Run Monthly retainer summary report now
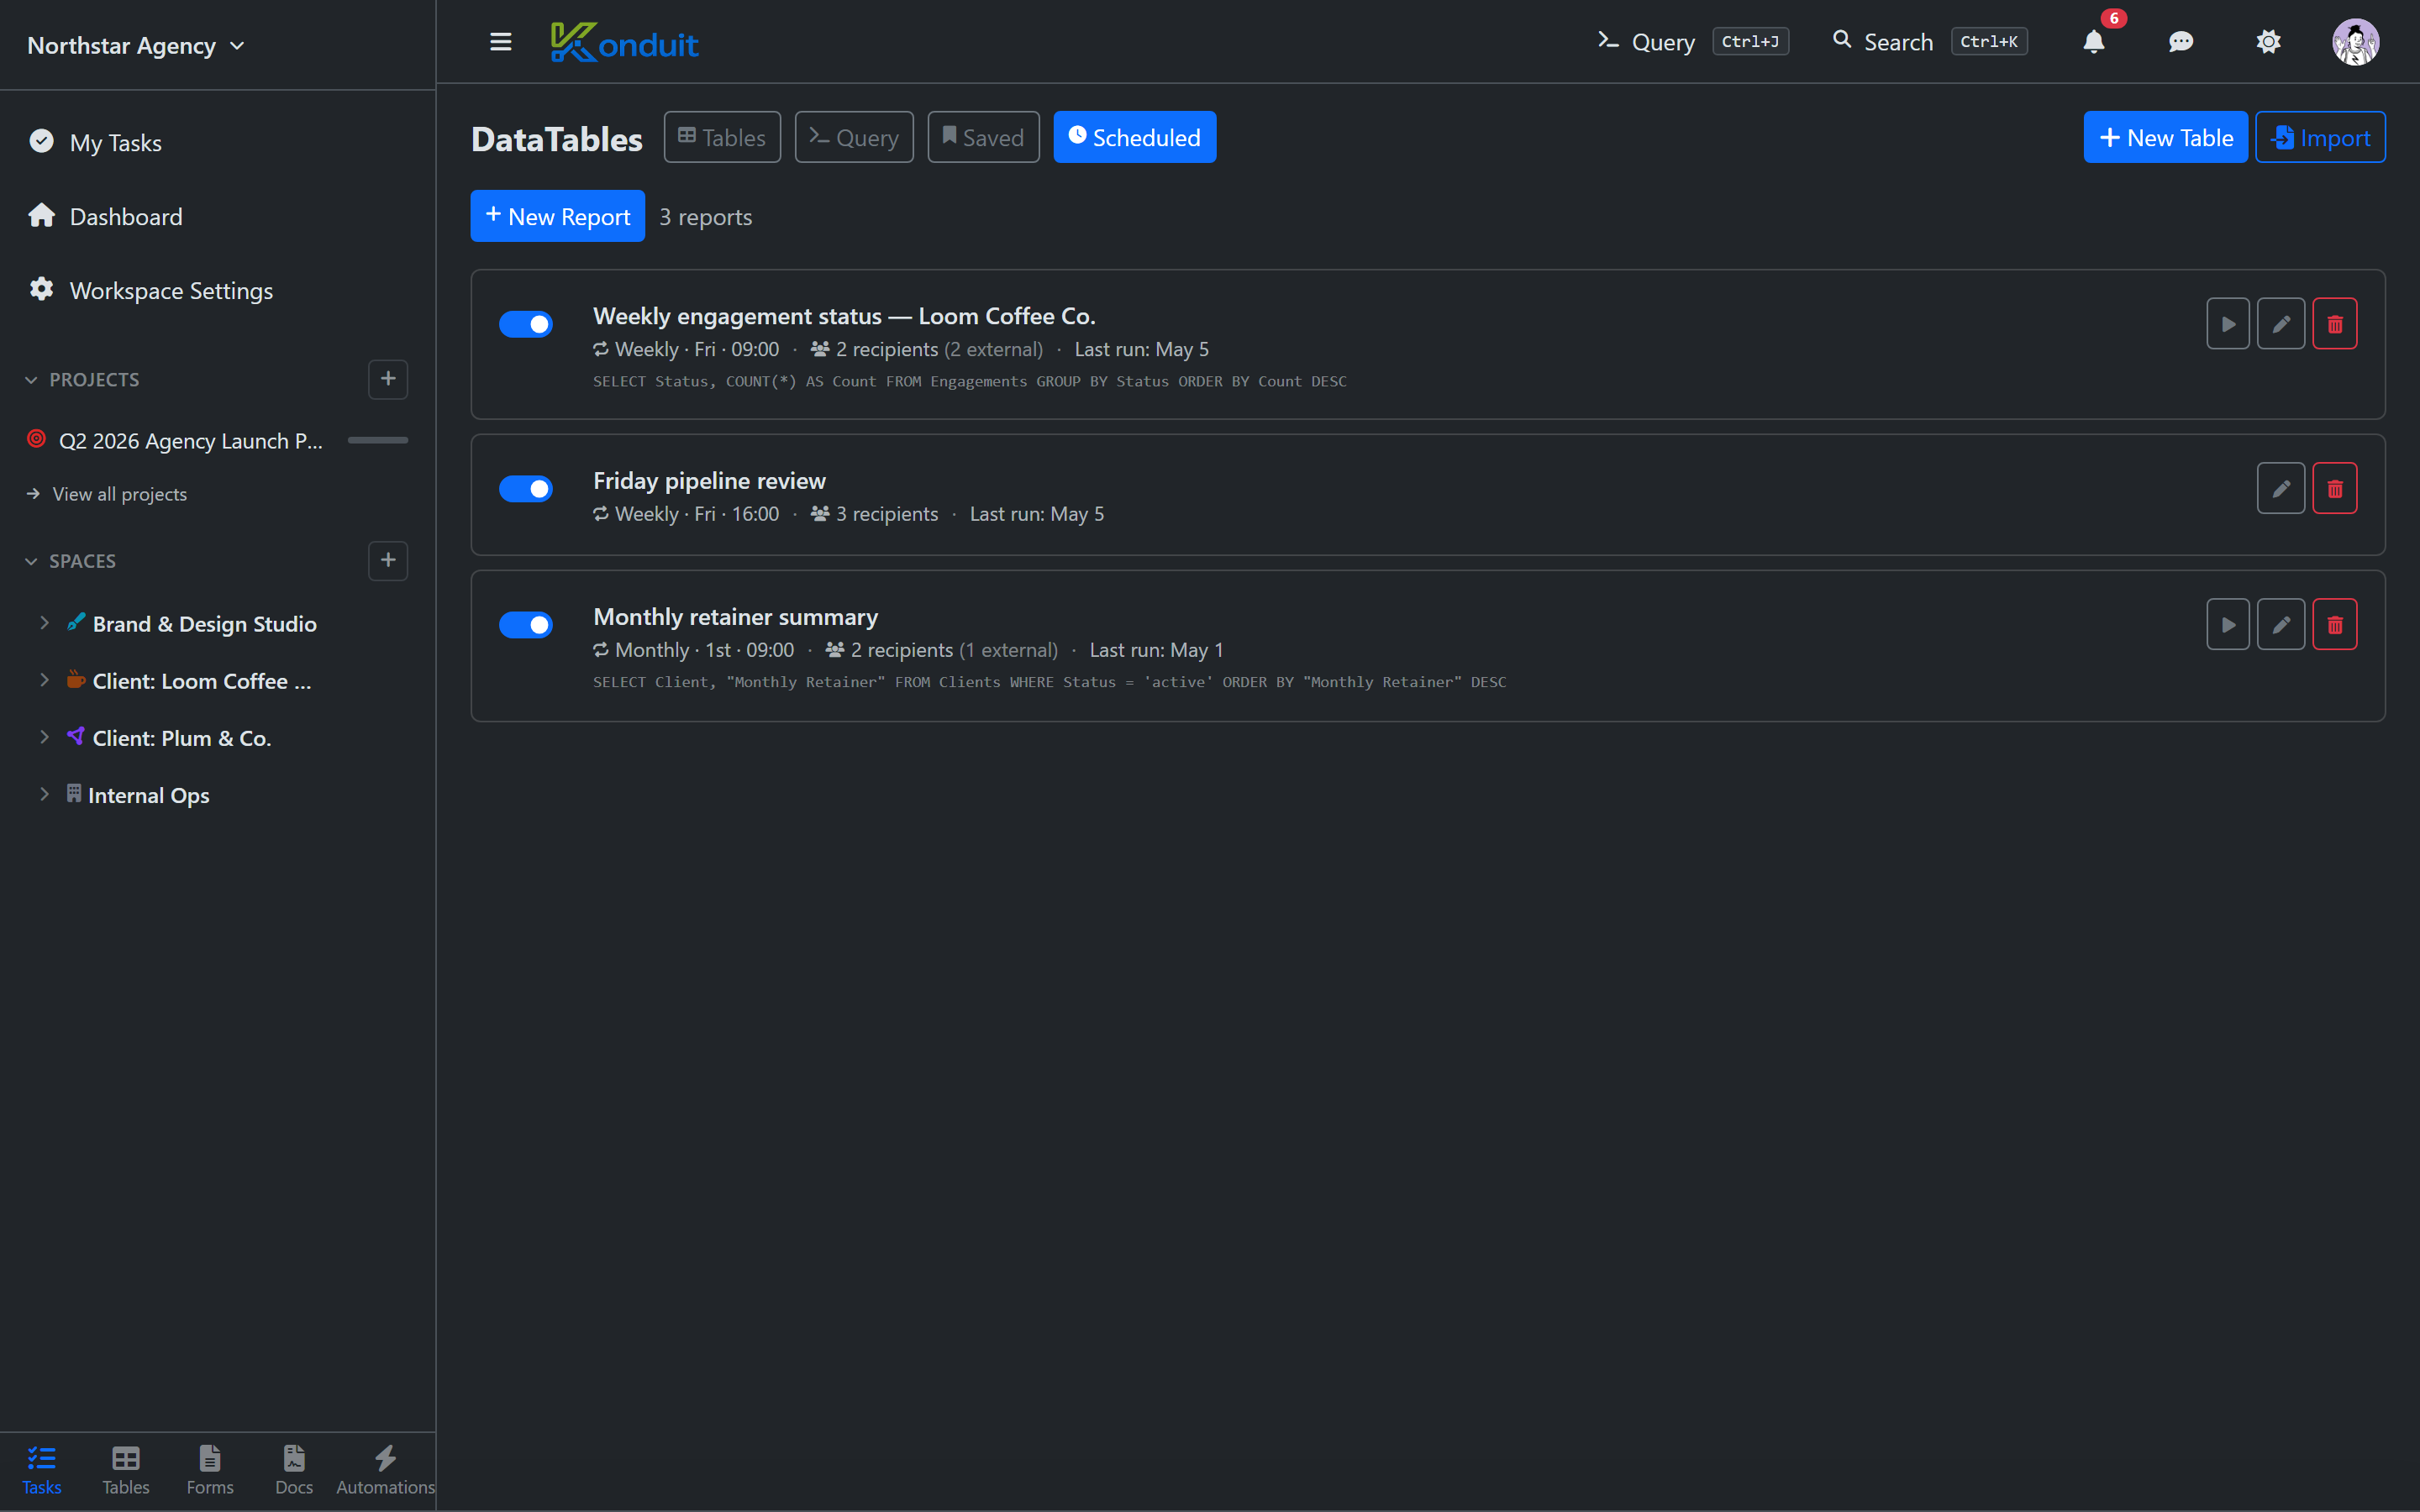The image size is (2420, 1512). click(x=2228, y=624)
